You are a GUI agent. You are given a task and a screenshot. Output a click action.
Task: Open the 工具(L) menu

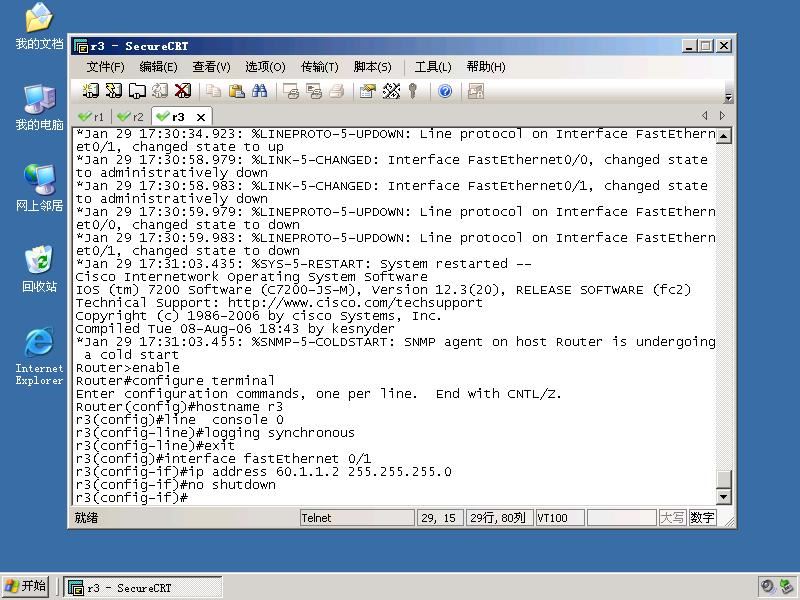point(433,67)
